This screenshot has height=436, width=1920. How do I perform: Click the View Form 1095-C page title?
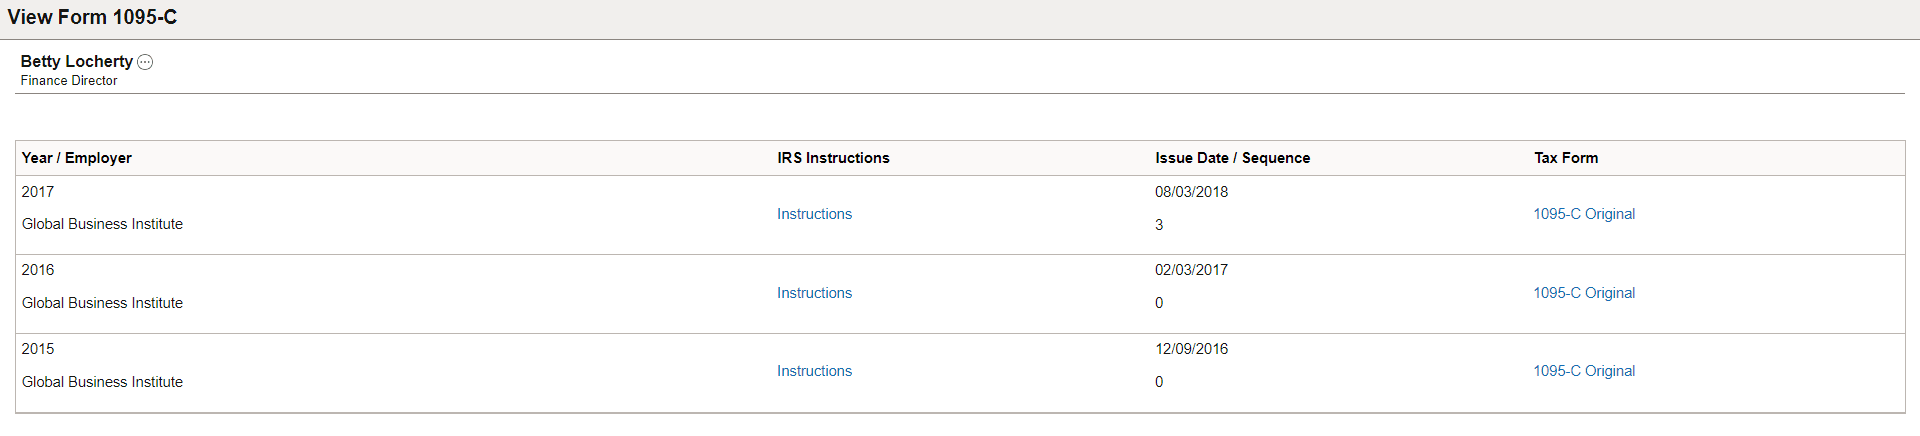[x=92, y=17]
